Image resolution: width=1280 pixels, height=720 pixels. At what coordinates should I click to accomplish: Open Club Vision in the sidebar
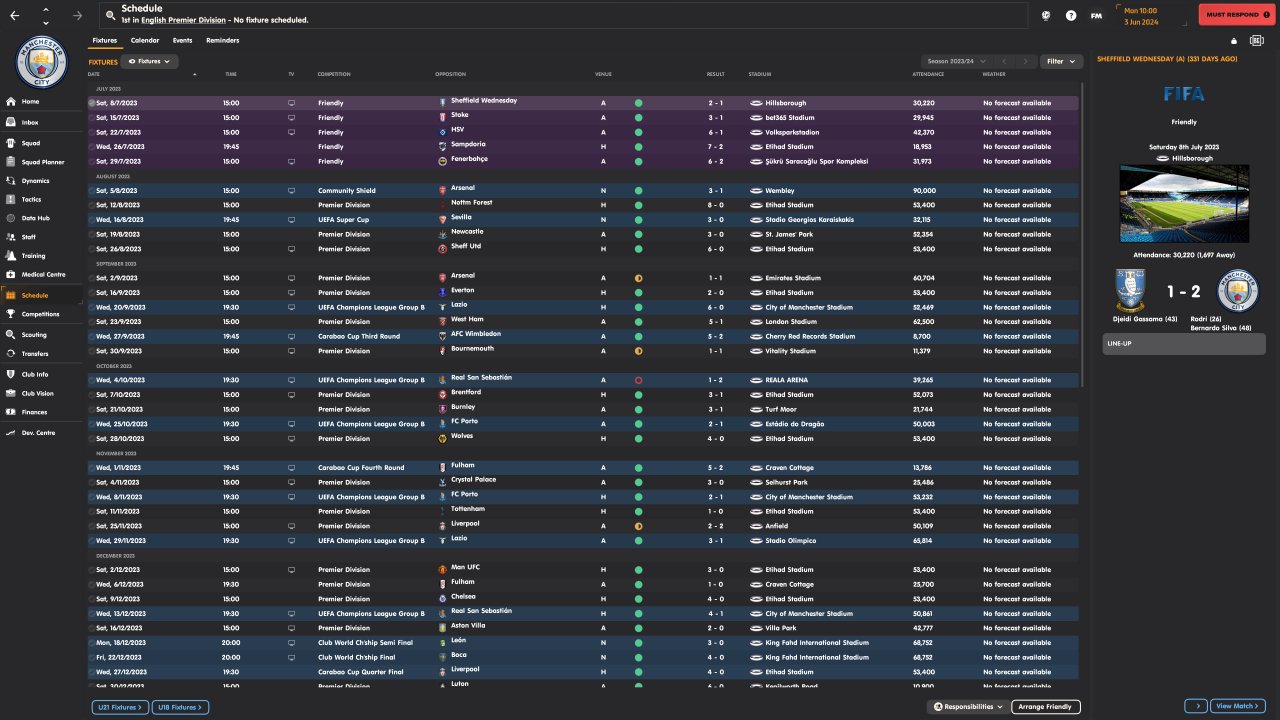42,393
